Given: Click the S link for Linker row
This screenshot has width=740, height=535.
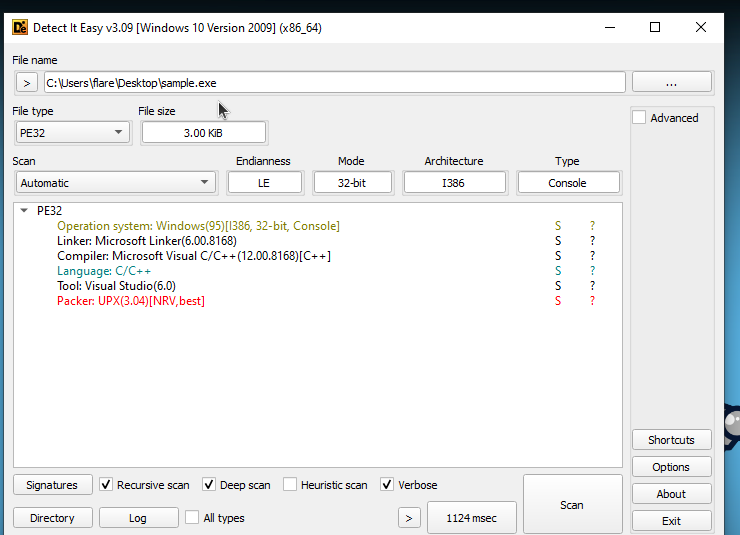Looking at the screenshot, I should pyautogui.click(x=558, y=241).
